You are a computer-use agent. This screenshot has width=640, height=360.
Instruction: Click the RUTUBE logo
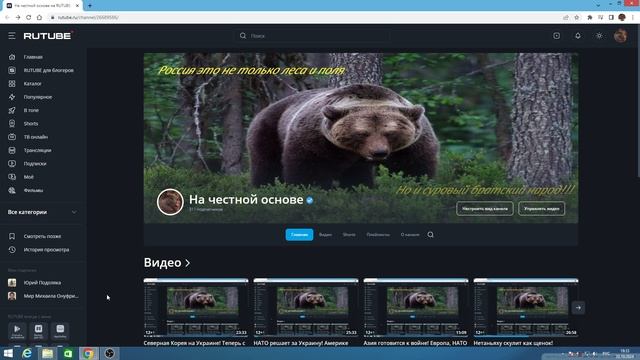coord(48,36)
